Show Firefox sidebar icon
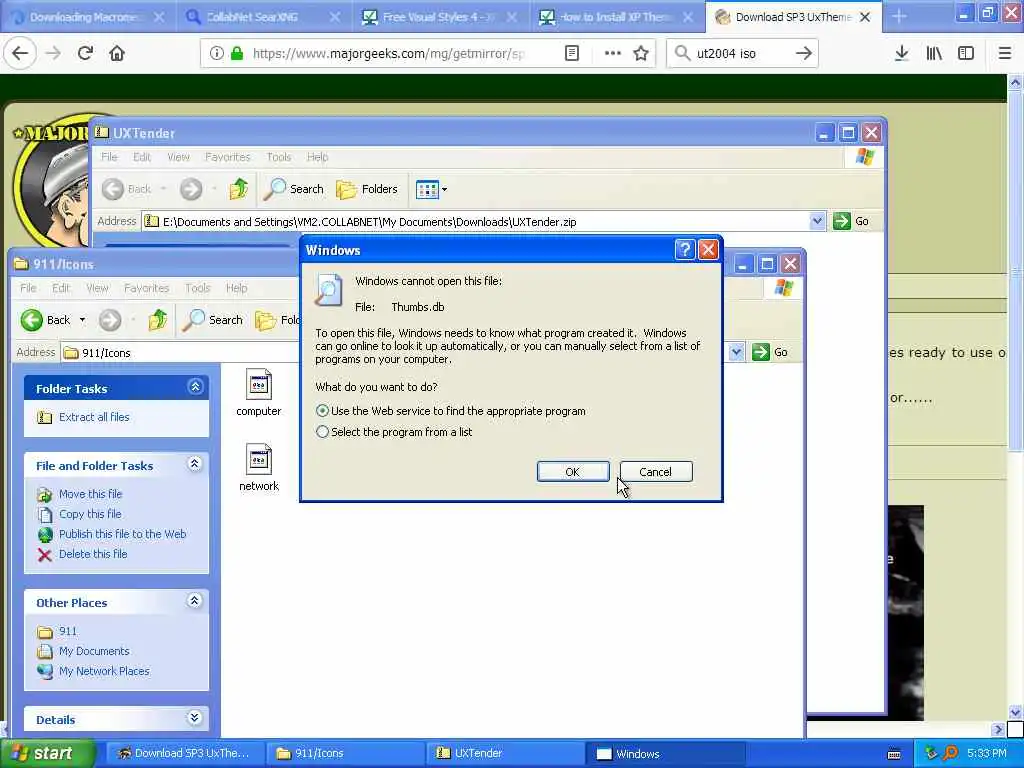The image size is (1024, 768). 966,54
